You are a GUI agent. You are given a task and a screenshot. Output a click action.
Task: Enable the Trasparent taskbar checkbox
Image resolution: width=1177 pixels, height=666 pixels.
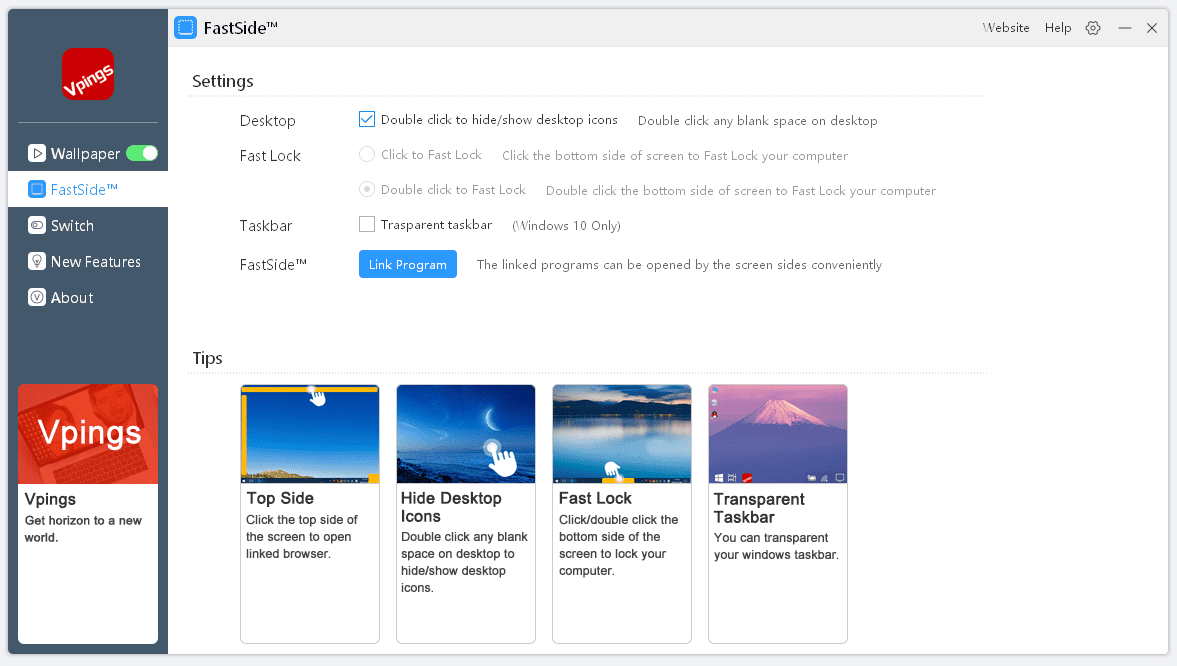click(366, 224)
